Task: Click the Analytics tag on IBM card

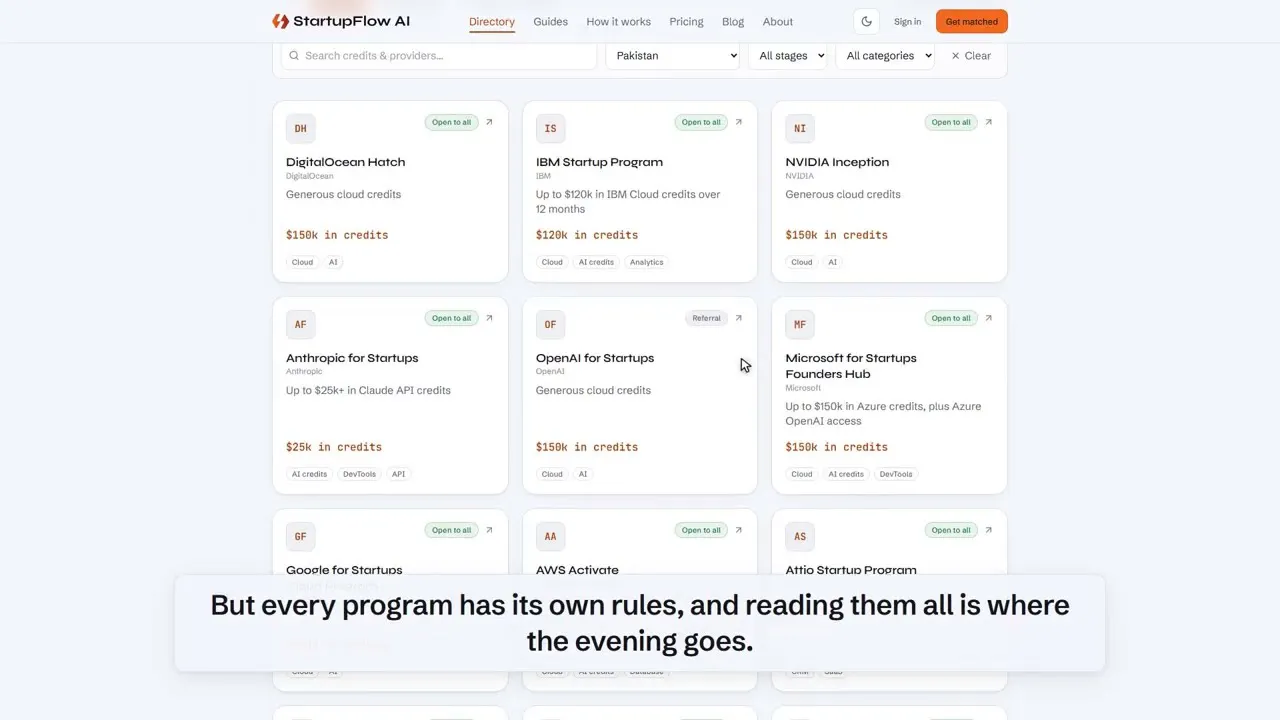Action: click(646, 262)
